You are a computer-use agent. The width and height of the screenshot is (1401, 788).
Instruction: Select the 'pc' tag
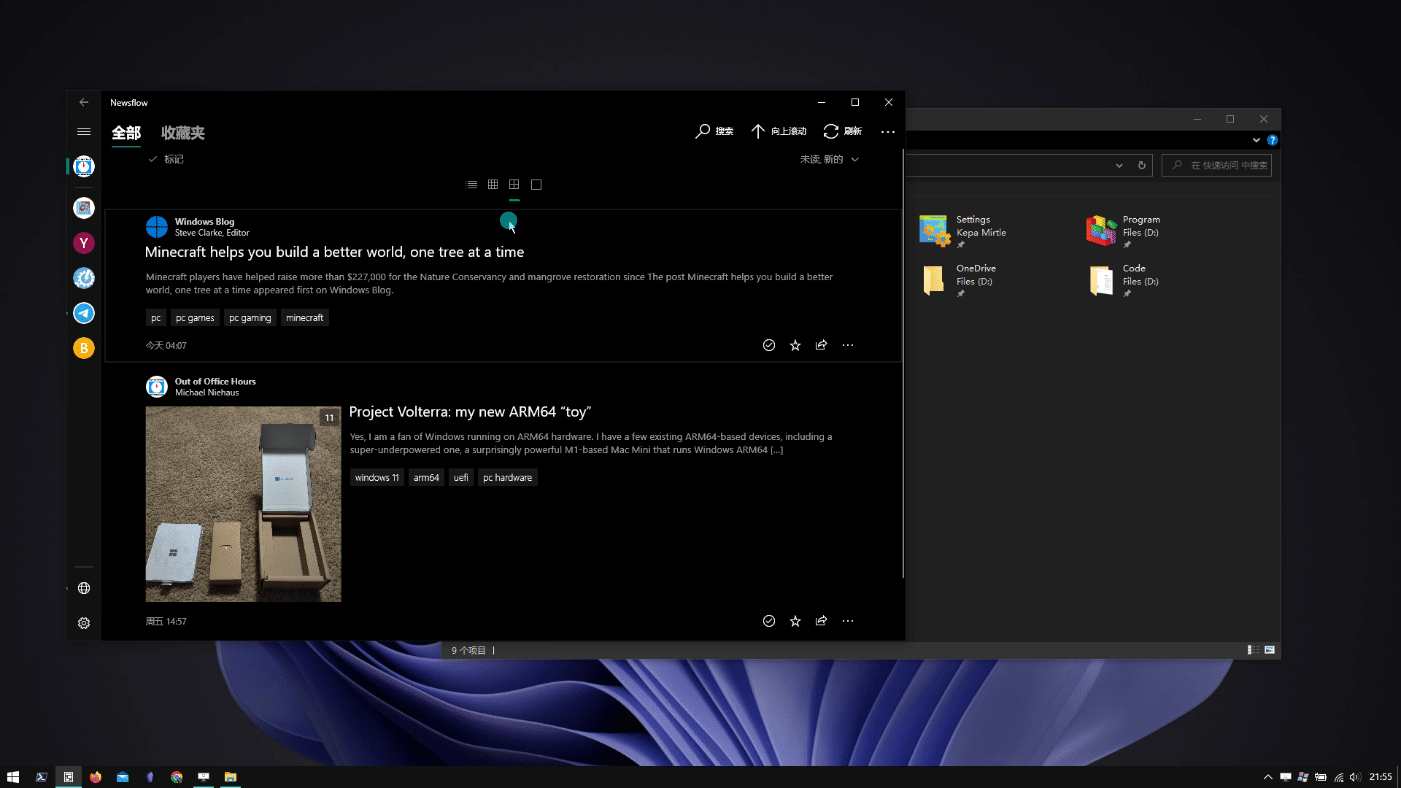[x=155, y=318]
